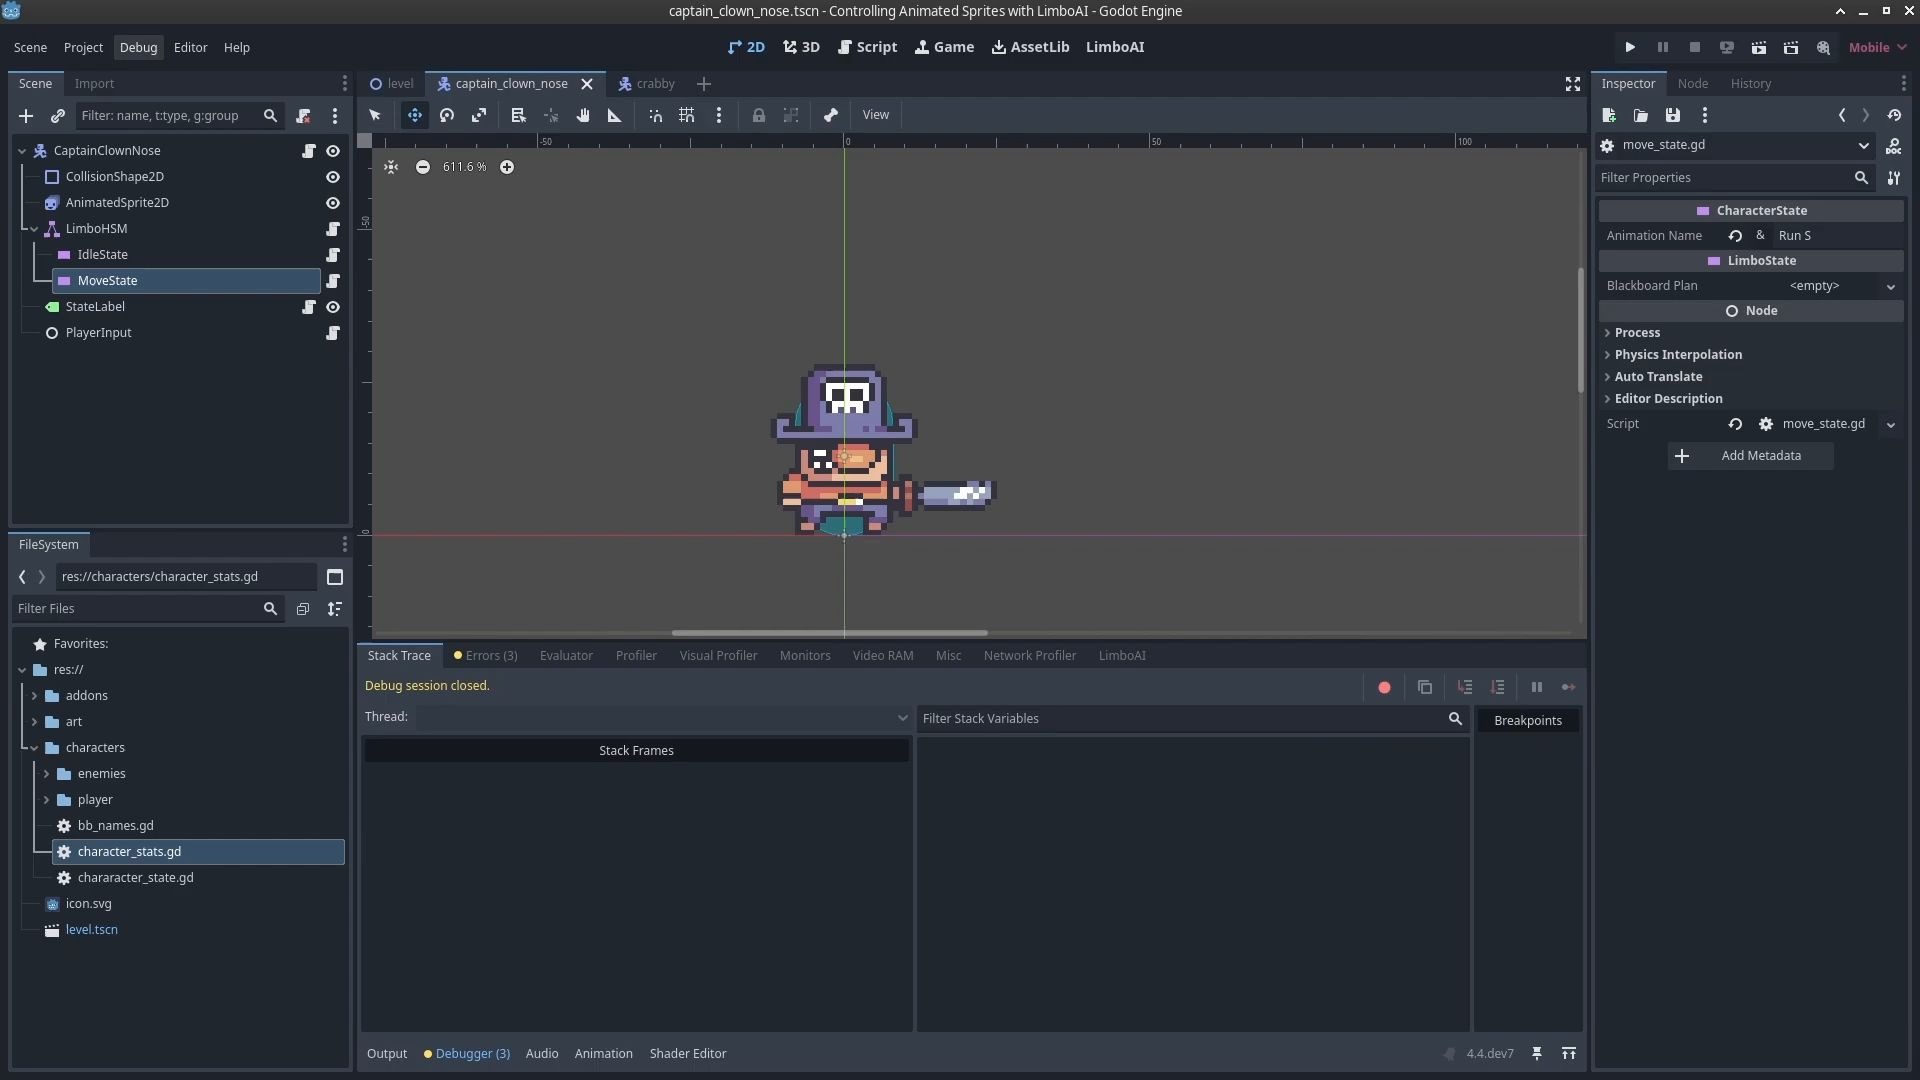The image size is (1920, 1080).
Task: Create a new resource in the Inspector
Action: [1609, 115]
